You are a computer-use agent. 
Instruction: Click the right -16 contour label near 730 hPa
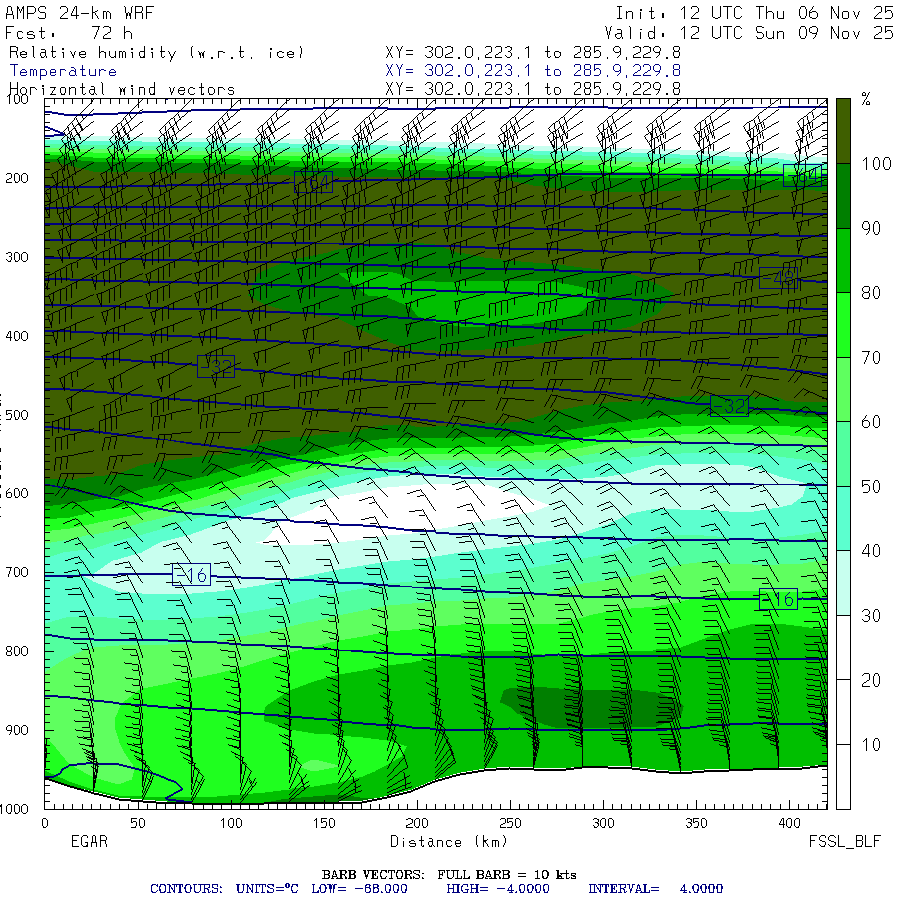coord(778,599)
